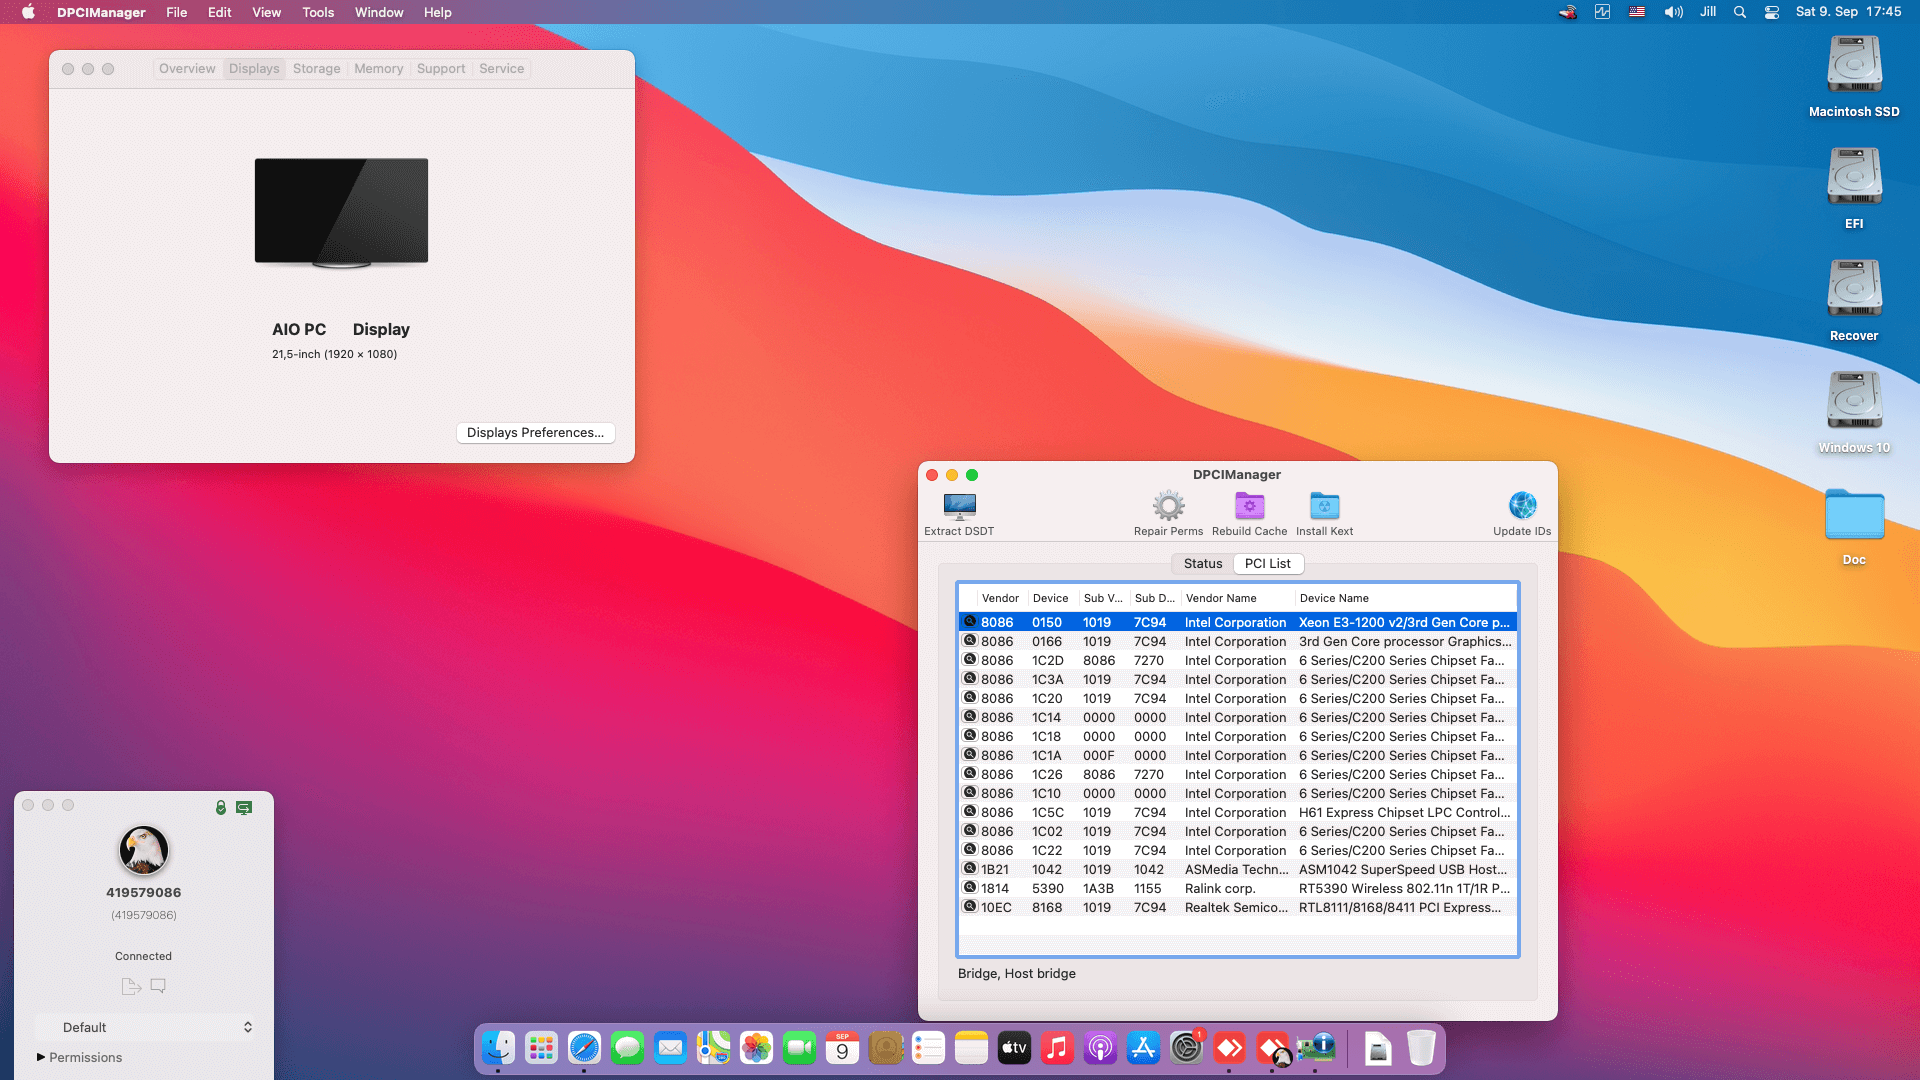Open Finder from the Dock
The width and height of the screenshot is (1920, 1080).
coord(498,1048)
